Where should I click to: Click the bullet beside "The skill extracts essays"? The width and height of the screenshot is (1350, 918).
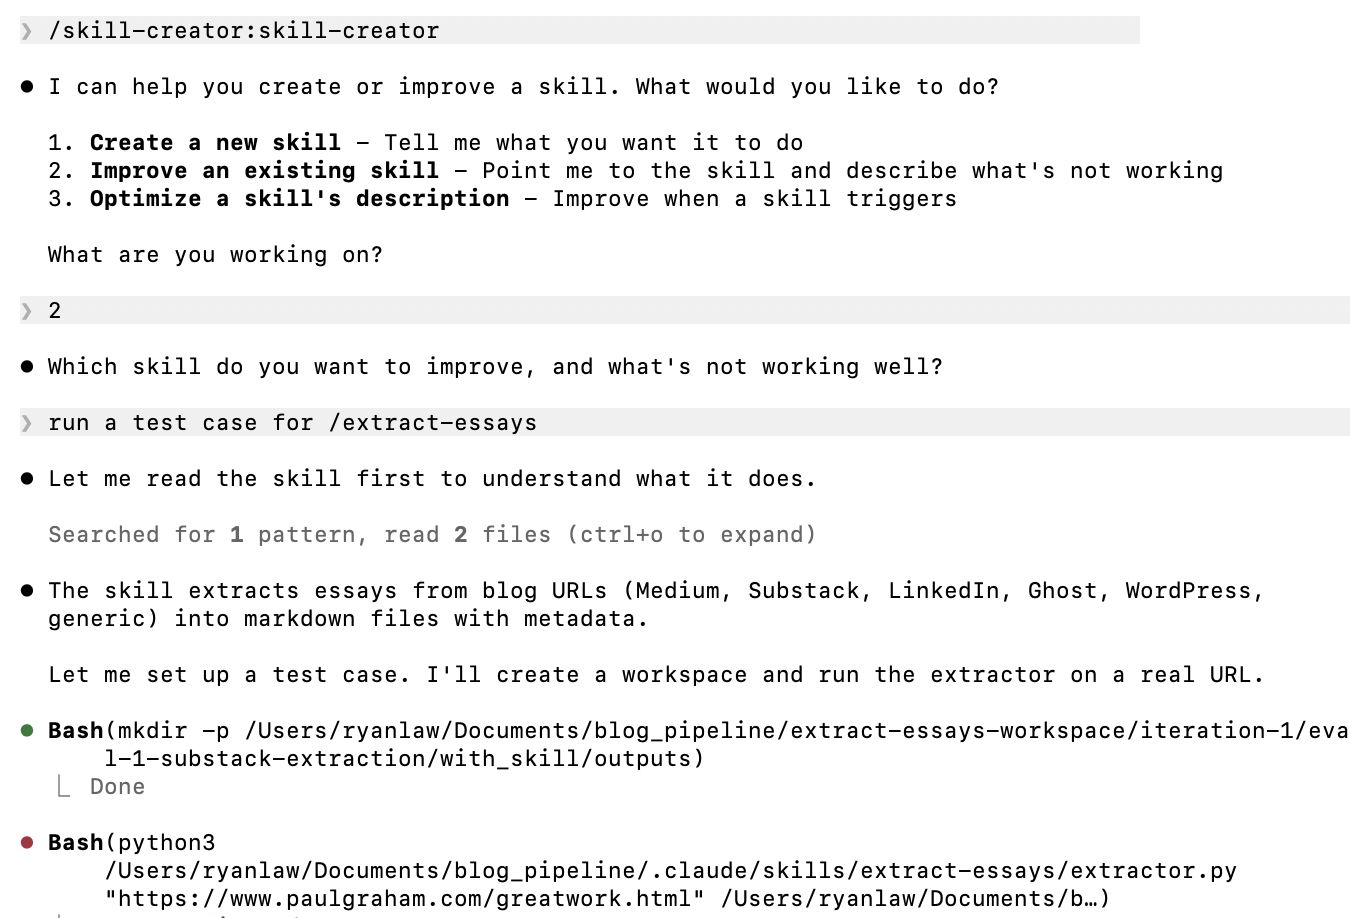(27, 591)
